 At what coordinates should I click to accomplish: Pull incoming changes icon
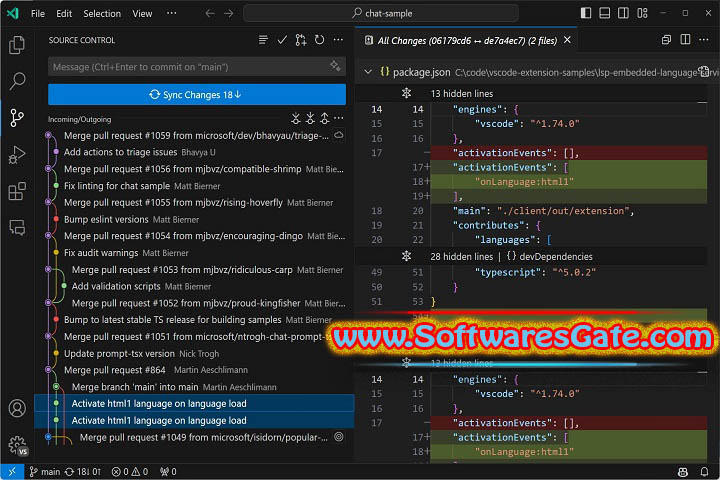[x=310, y=119]
